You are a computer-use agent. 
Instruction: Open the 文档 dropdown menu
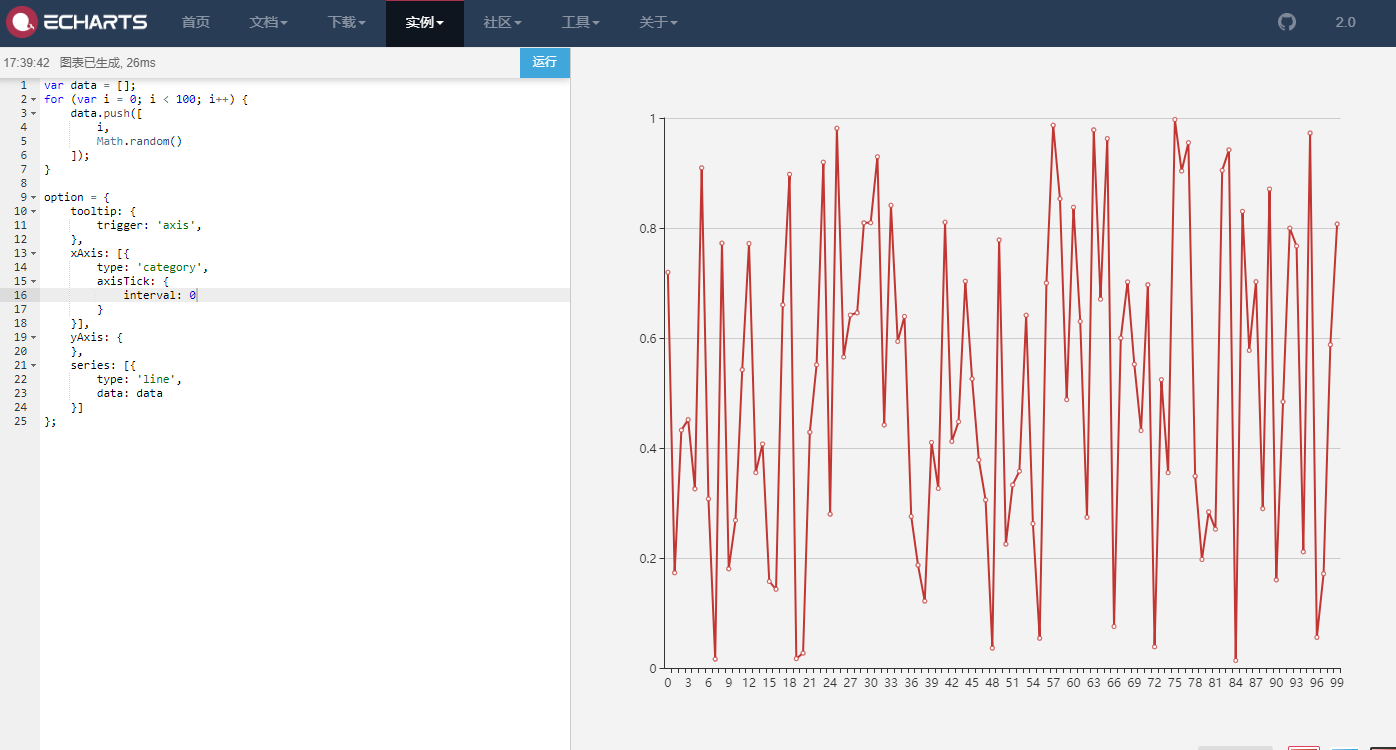point(268,22)
